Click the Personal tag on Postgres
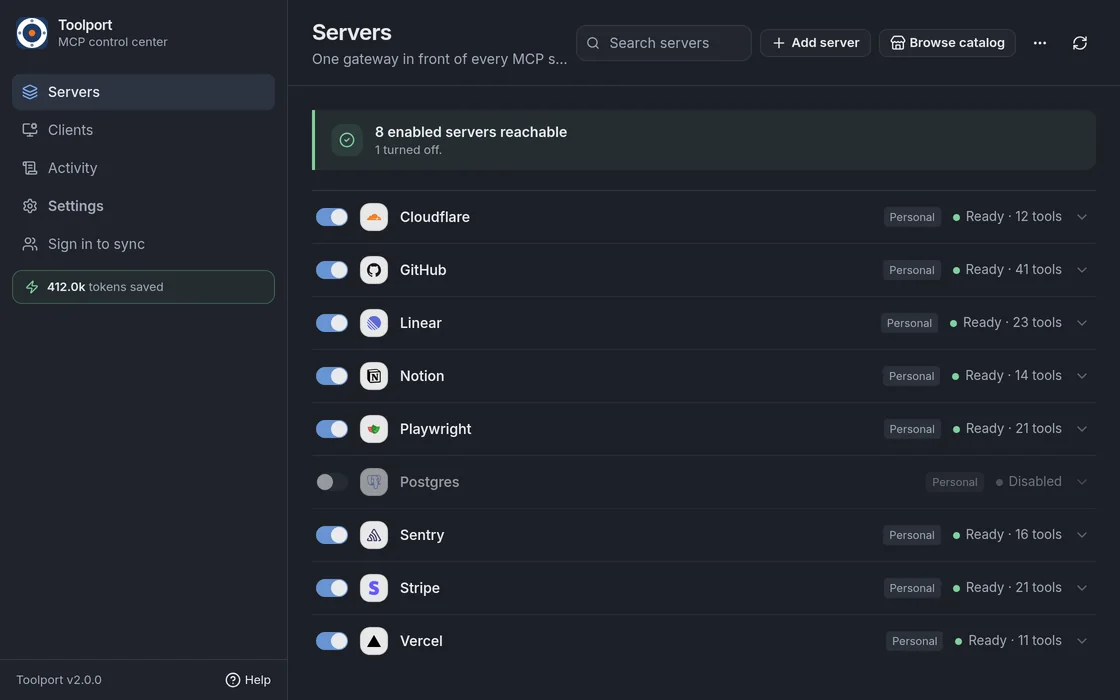The height and width of the screenshot is (700, 1120). pyautogui.click(x=954, y=482)
